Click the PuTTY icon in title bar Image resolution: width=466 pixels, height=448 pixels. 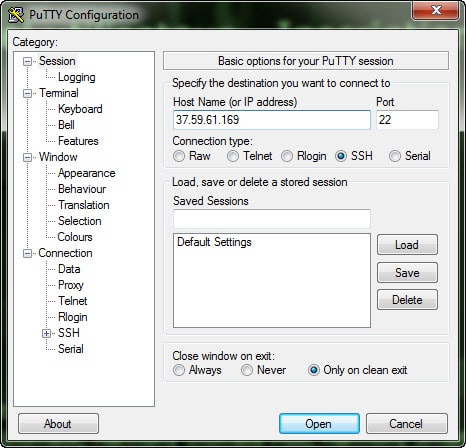[16, 15]
